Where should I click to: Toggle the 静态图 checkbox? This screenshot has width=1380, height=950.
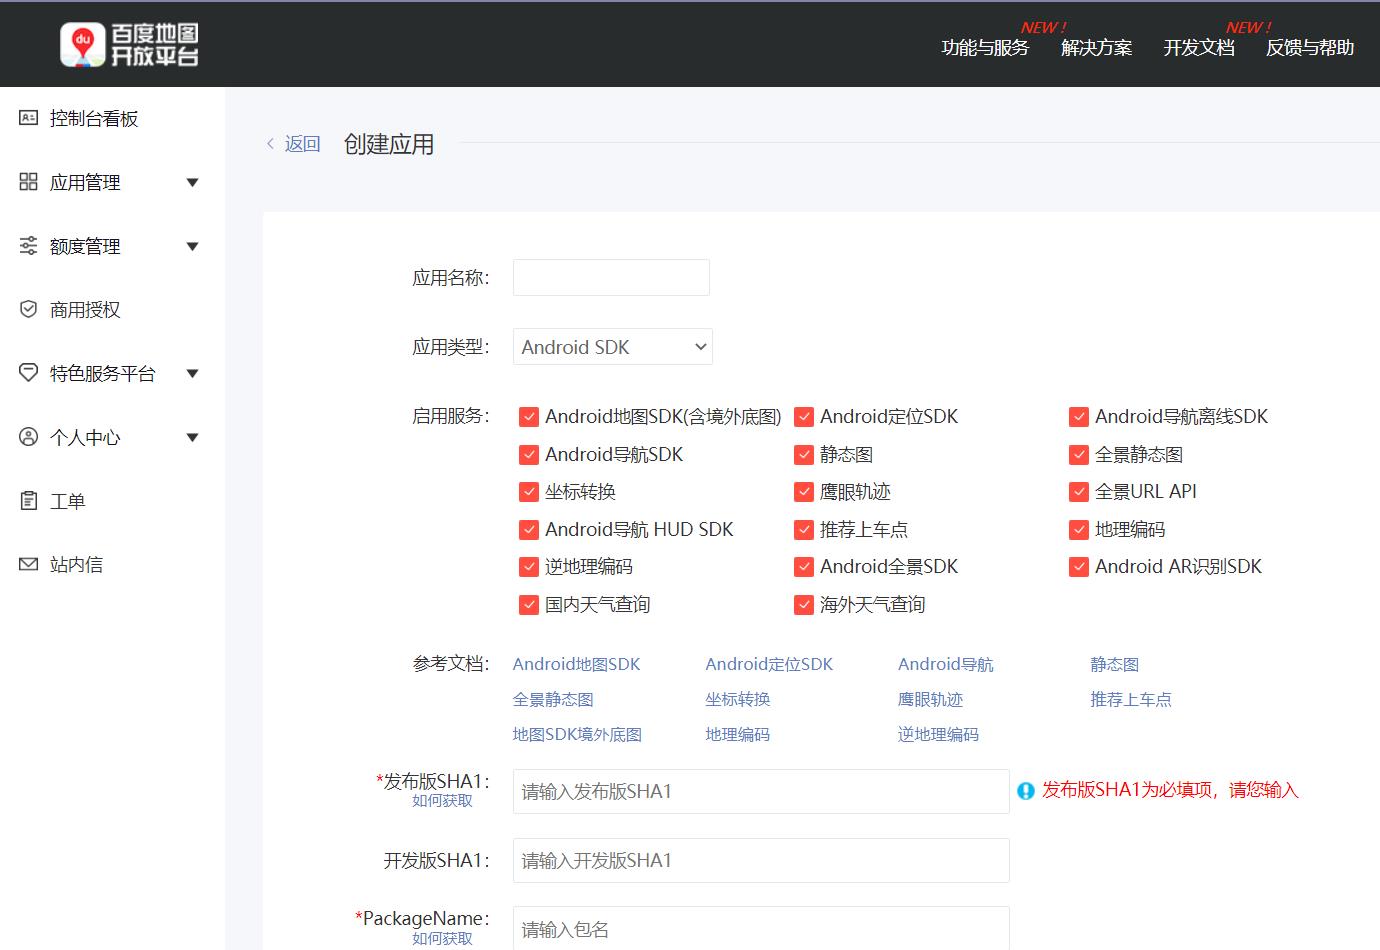pyautogui.click(x=804, y=455)
